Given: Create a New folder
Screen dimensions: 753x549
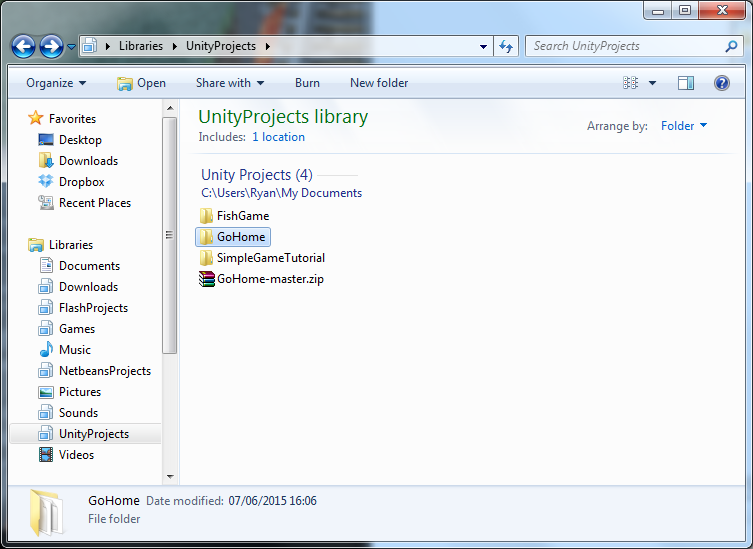Looking at the screenshot, I should point(379,83).
